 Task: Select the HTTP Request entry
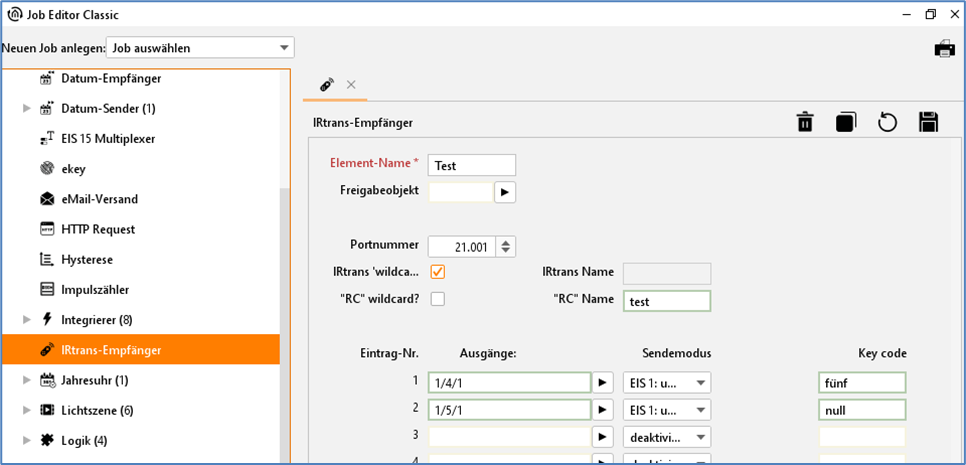(x=97, y=229)
